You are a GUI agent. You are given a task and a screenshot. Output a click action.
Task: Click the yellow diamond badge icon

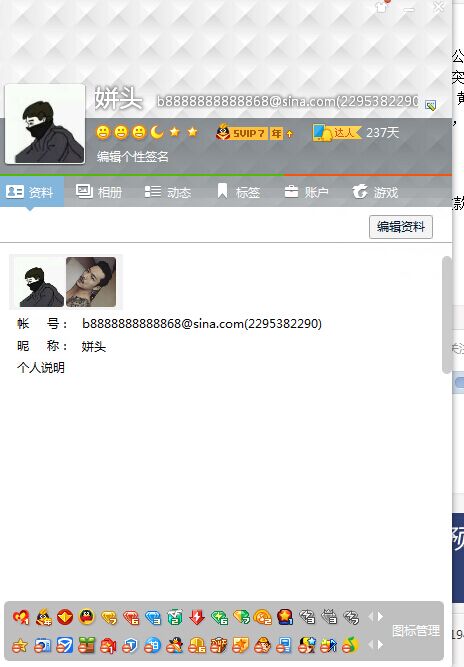(x=109, y=617)
